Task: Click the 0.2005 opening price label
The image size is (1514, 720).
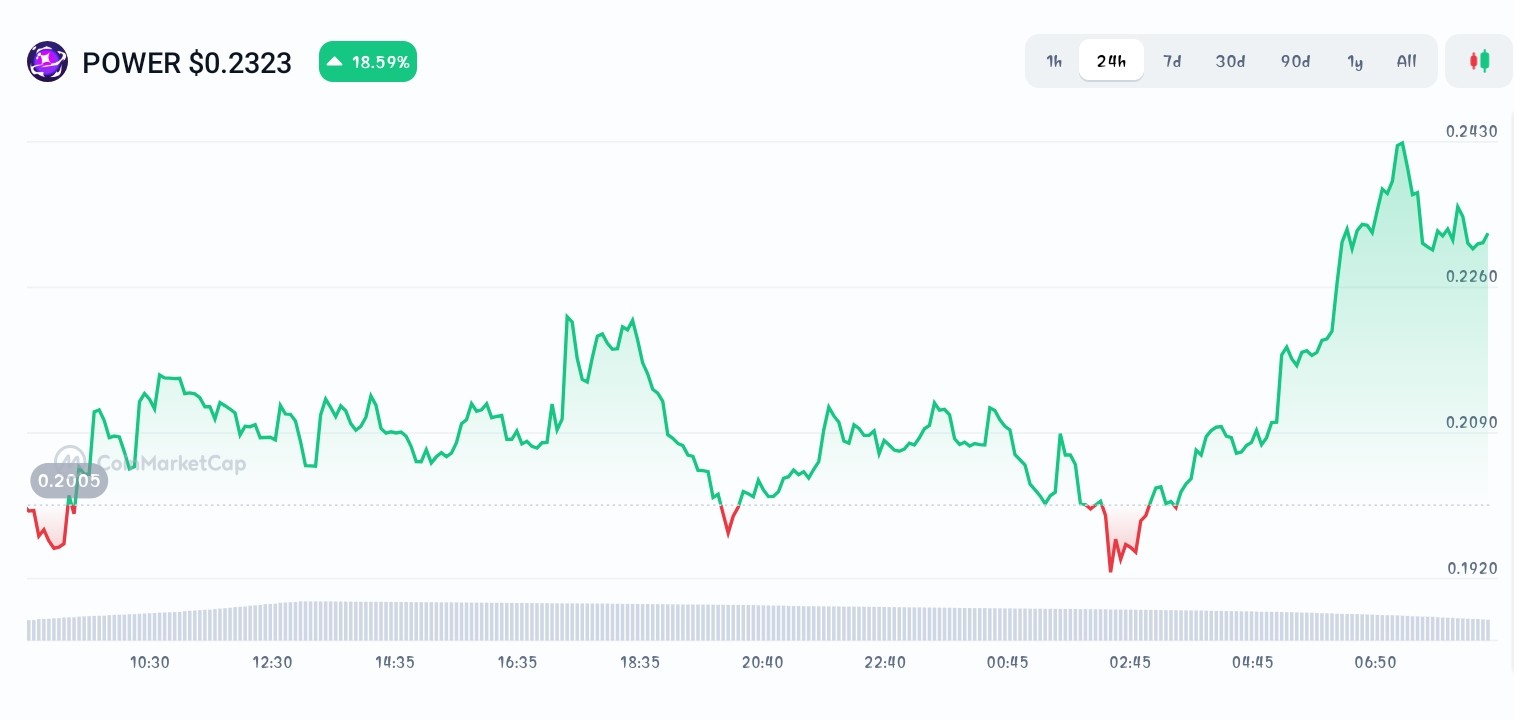Action: (x=69, y=481)
